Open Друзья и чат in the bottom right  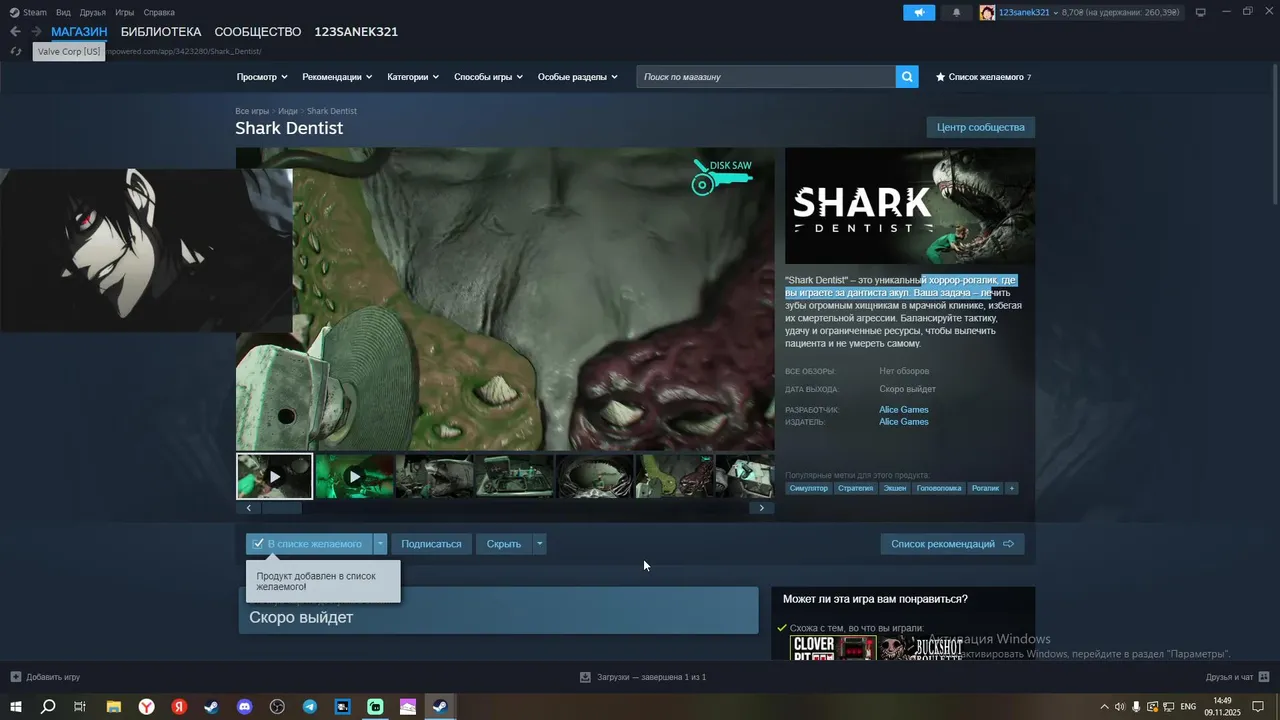pos(1236,677)
